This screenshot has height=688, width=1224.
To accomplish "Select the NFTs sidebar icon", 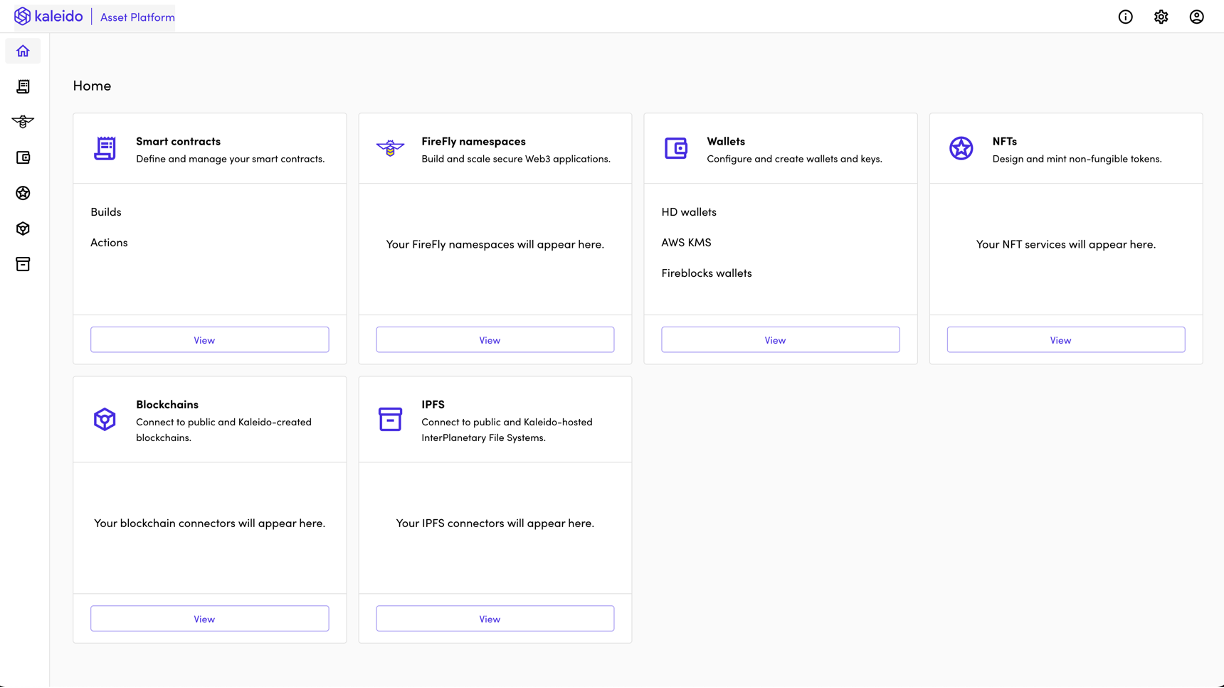I will pyautogui.click(x=22, y=193).
